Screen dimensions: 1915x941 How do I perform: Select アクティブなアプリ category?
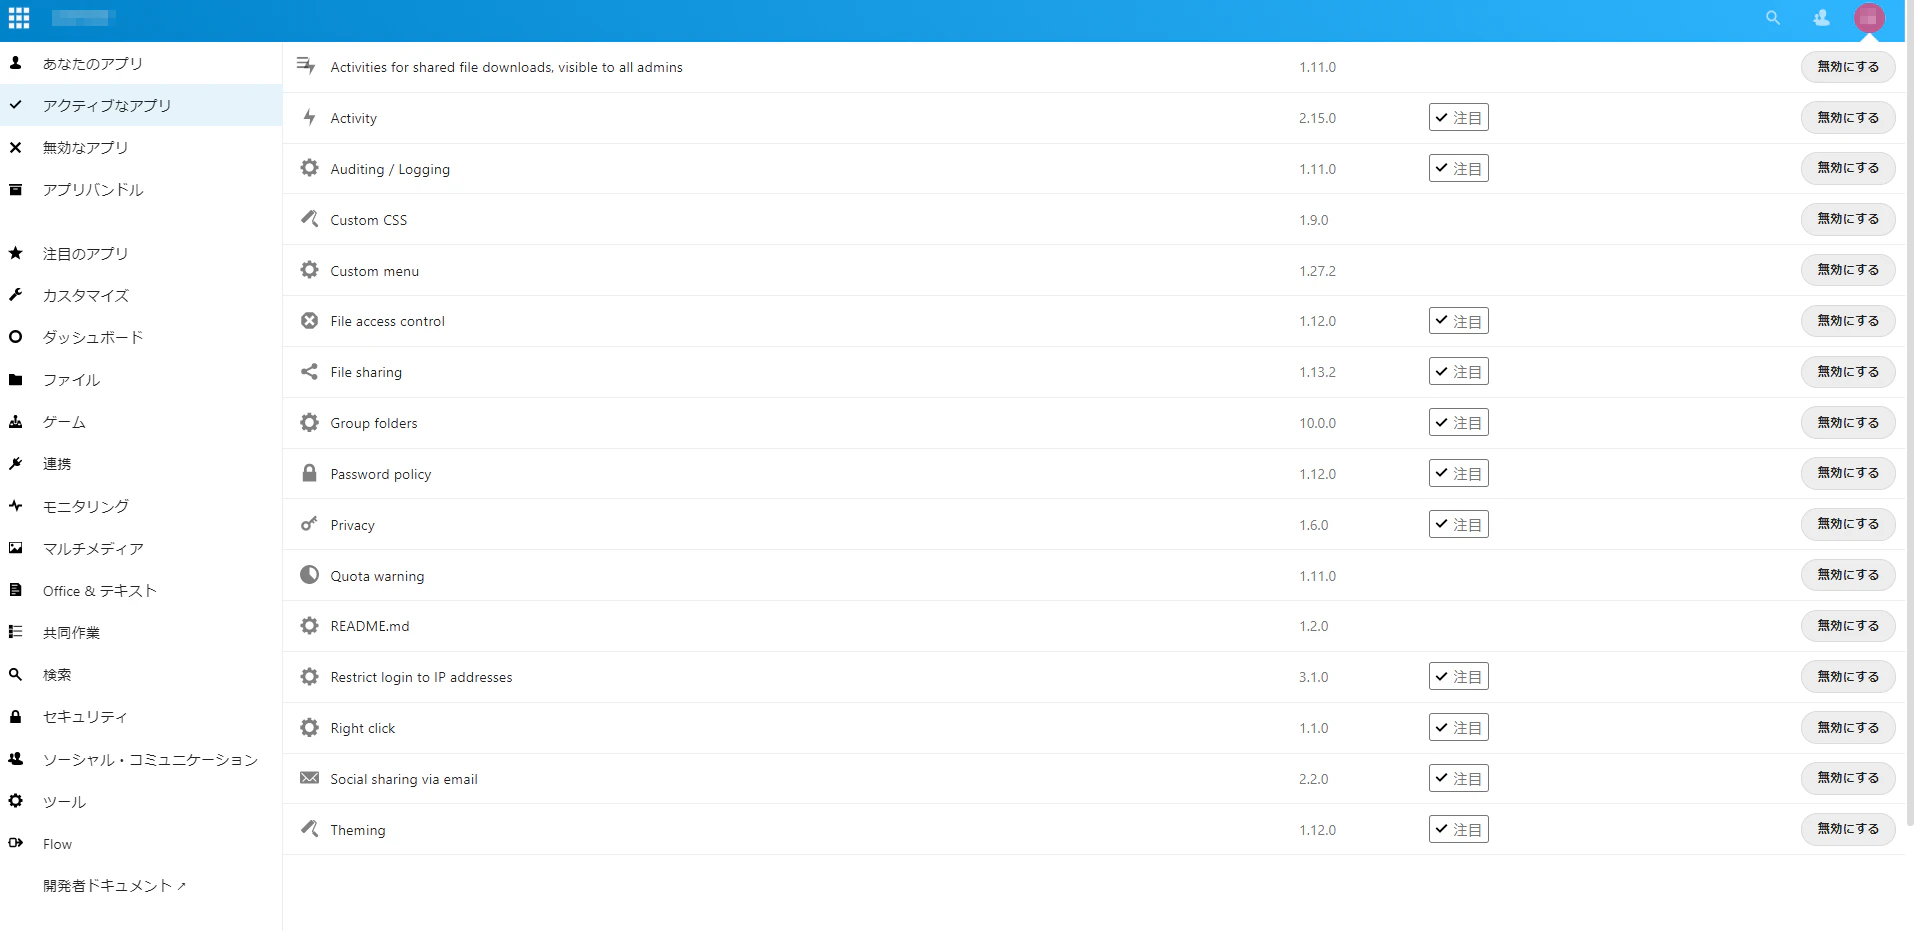pyautogui.click(x=141, y=105)
